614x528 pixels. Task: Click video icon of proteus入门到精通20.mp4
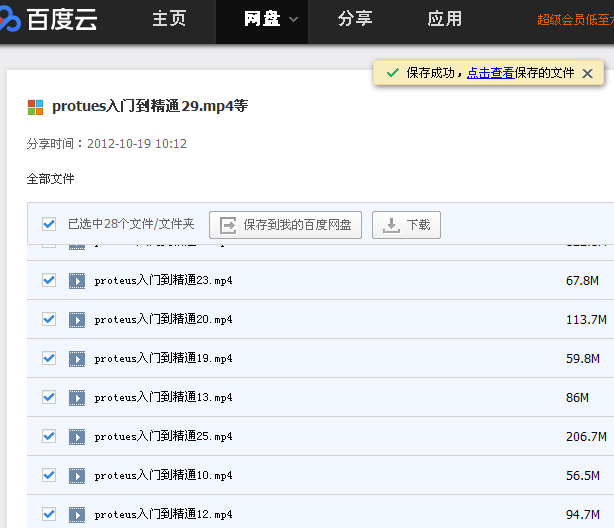[x=77, y=320]
